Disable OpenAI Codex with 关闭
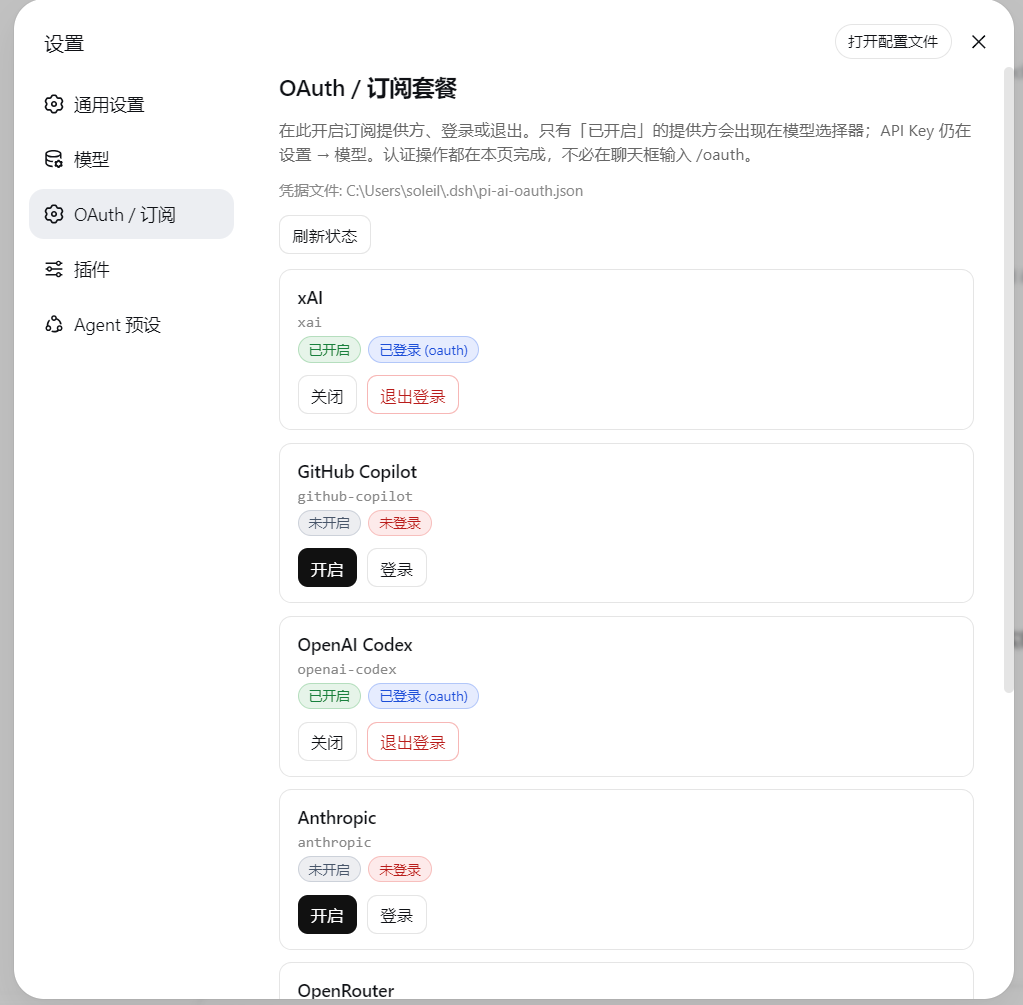Image resolution: width=1023 pixels, height=1005 pixels. tap(327, 741)
